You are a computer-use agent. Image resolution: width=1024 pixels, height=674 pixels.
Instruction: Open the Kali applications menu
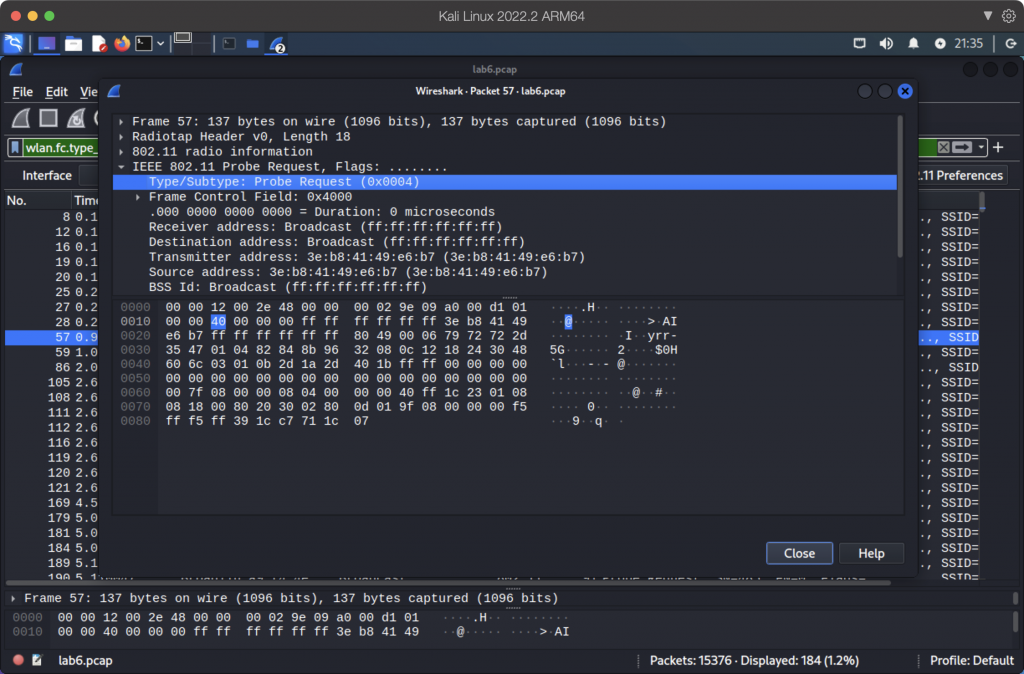13,44
